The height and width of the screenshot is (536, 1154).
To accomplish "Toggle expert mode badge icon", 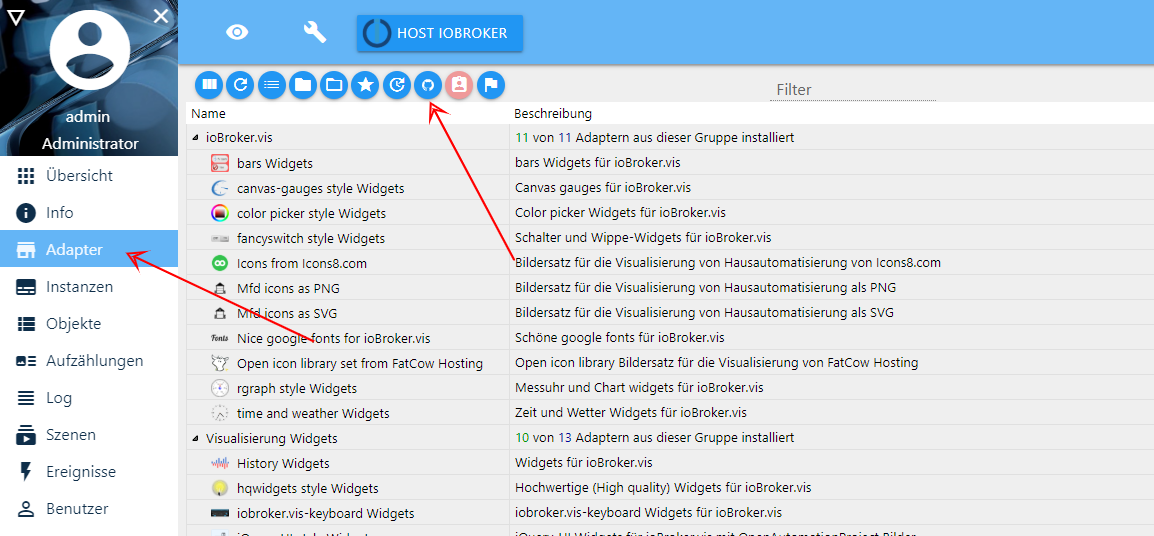I will [x=459, y=85].
